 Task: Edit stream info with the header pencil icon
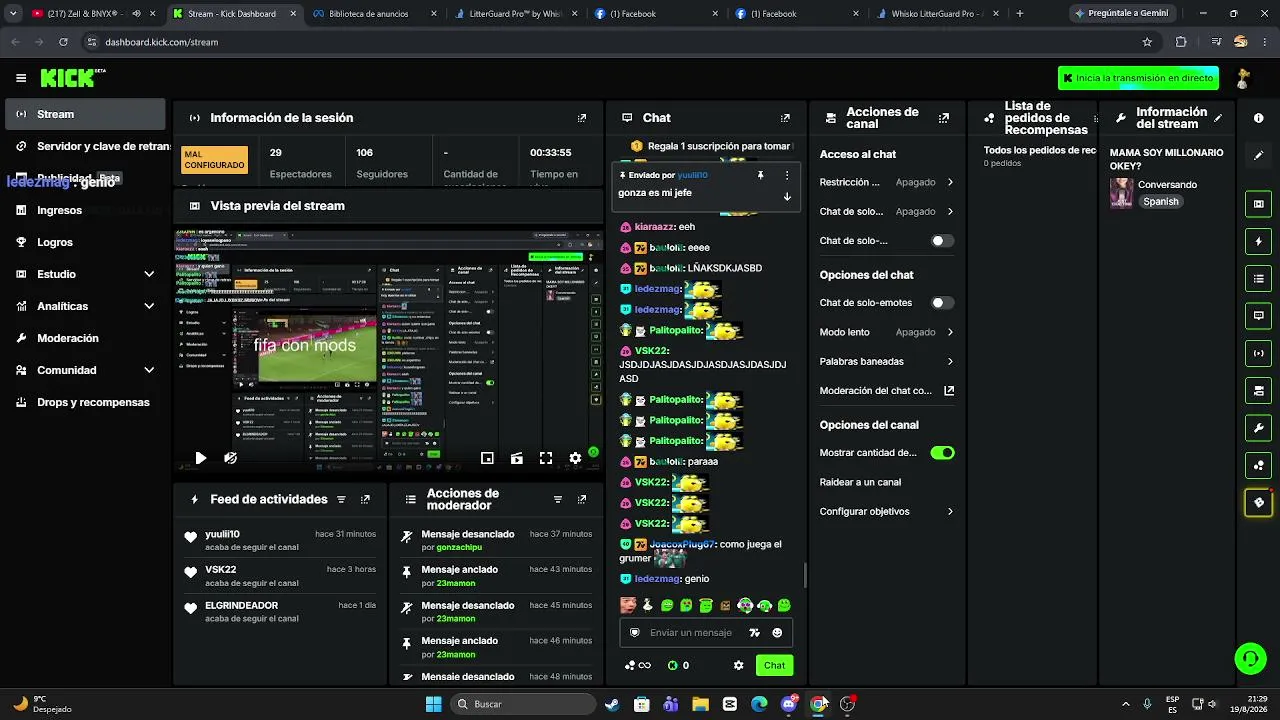click(x=1217, y=118)
